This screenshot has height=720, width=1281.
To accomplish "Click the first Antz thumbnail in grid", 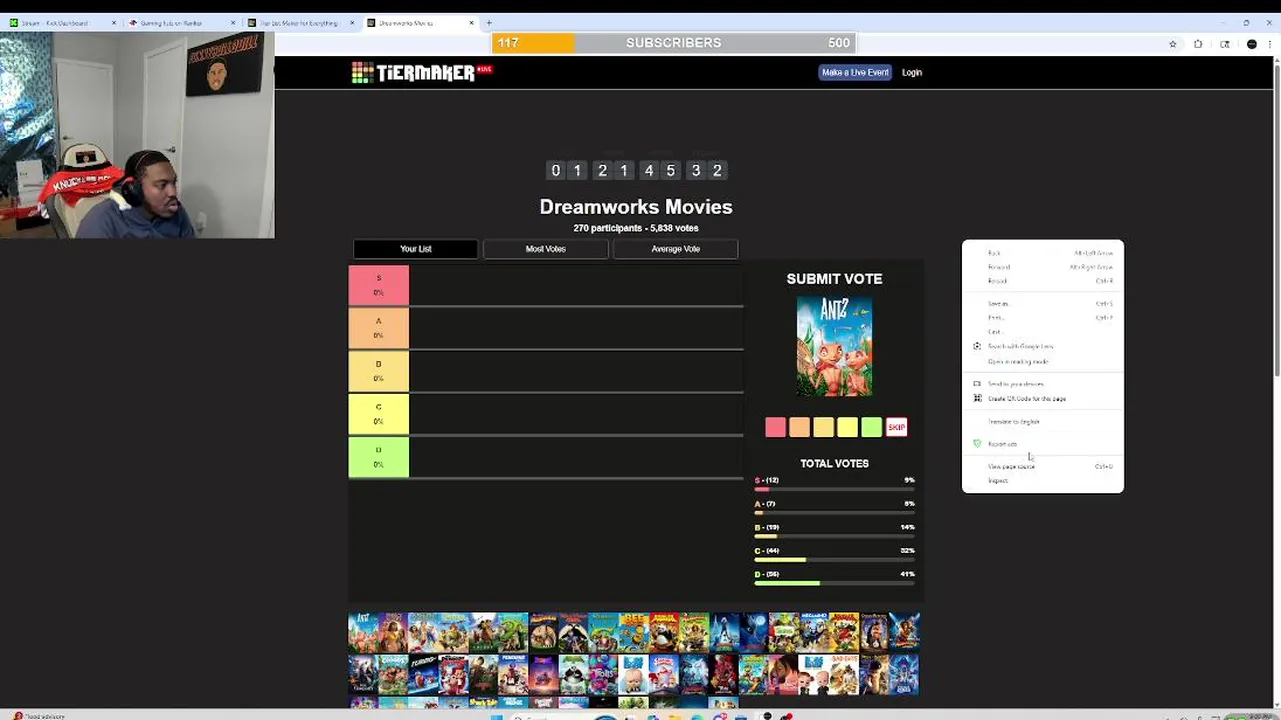I will (362, 632).
